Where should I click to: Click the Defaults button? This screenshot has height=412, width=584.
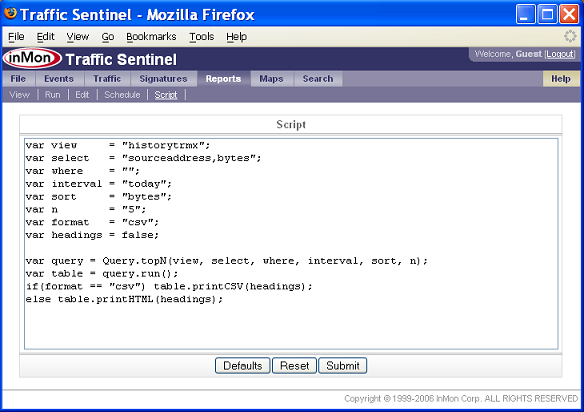[242, 365]
